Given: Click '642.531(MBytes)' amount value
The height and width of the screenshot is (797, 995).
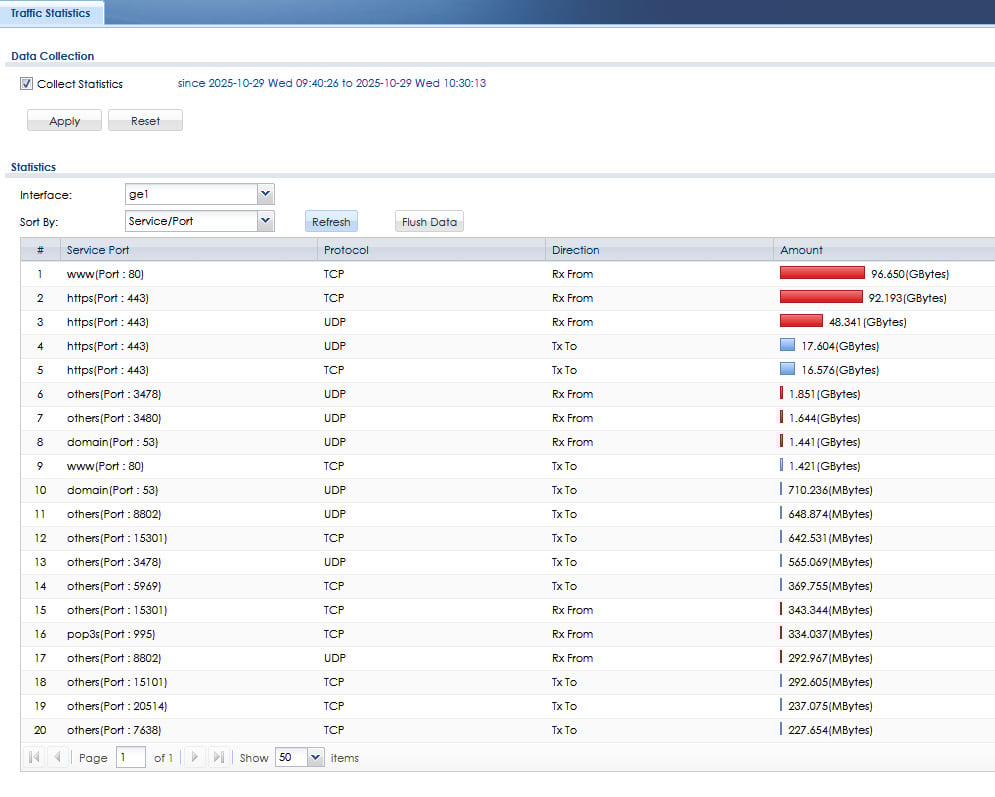Looking at the screenshot, I should (830, 538).
